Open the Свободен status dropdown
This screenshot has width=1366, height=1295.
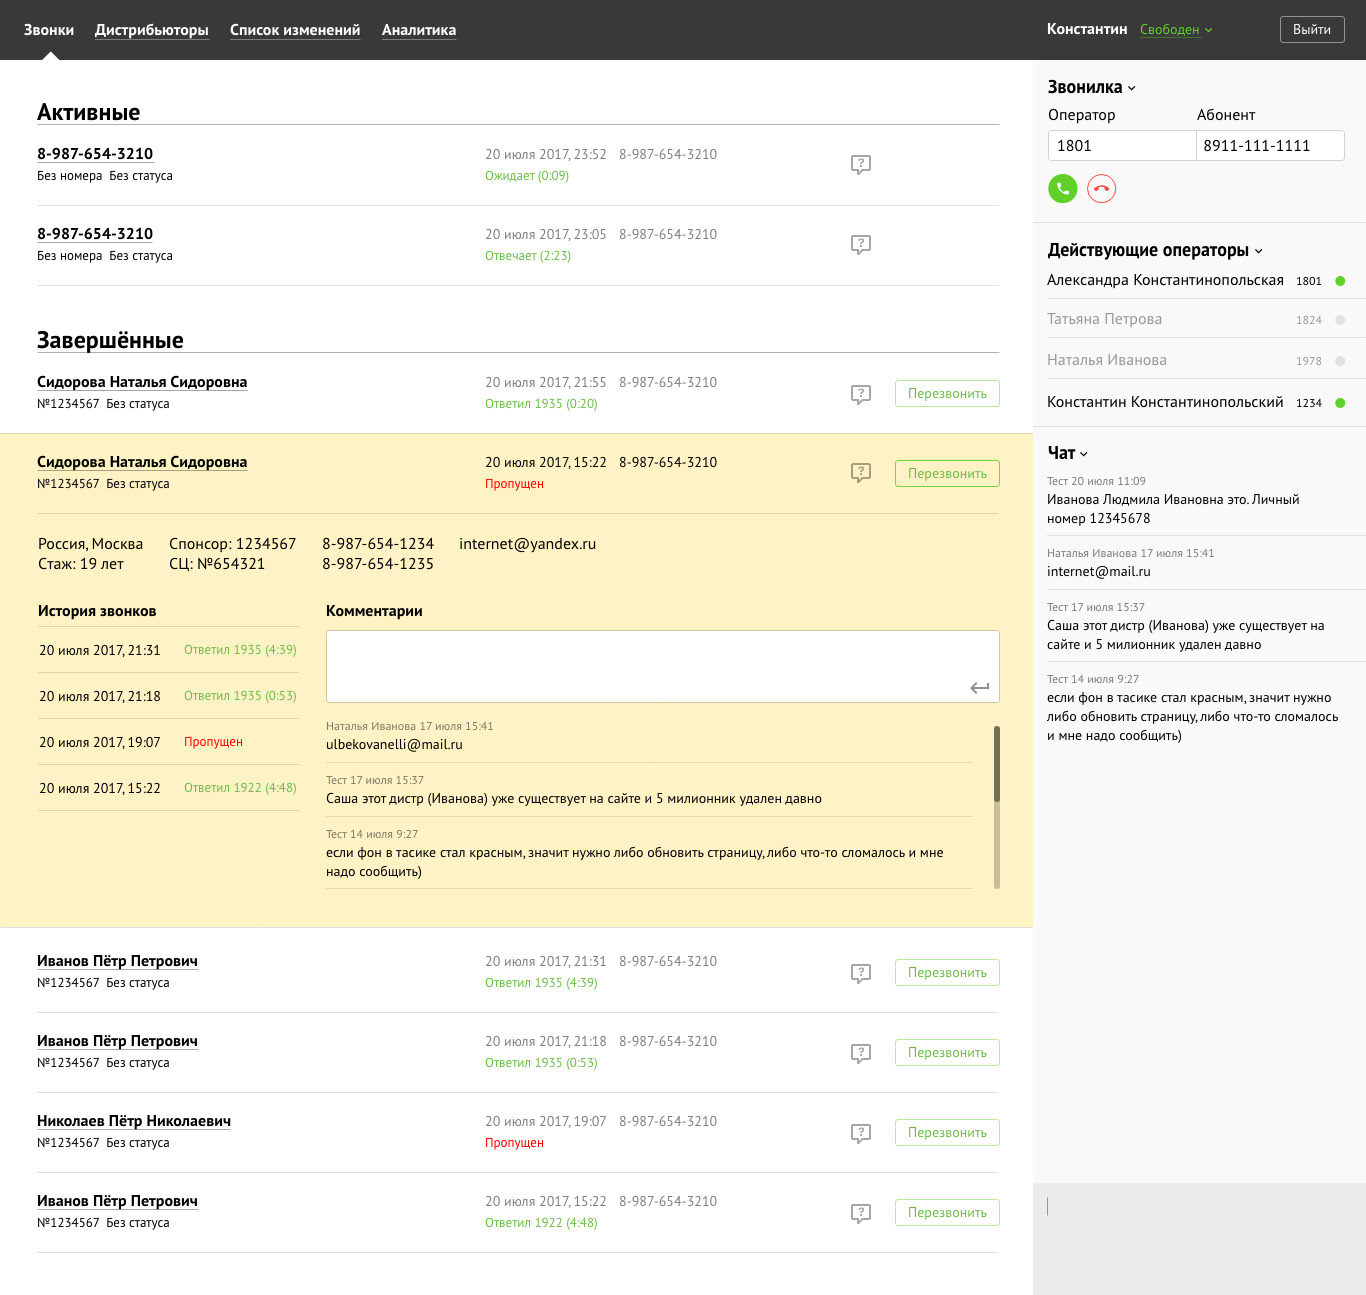click(1176, 30)
